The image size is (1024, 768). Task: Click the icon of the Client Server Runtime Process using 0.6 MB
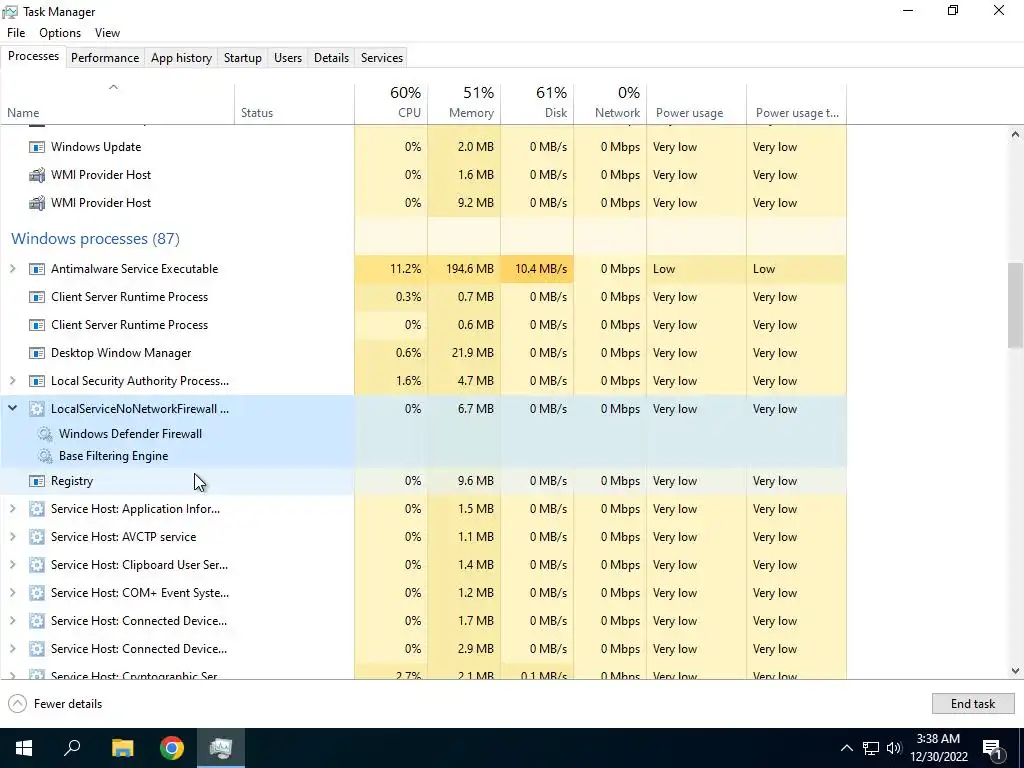pyautogui.click(x=37, y=325)
